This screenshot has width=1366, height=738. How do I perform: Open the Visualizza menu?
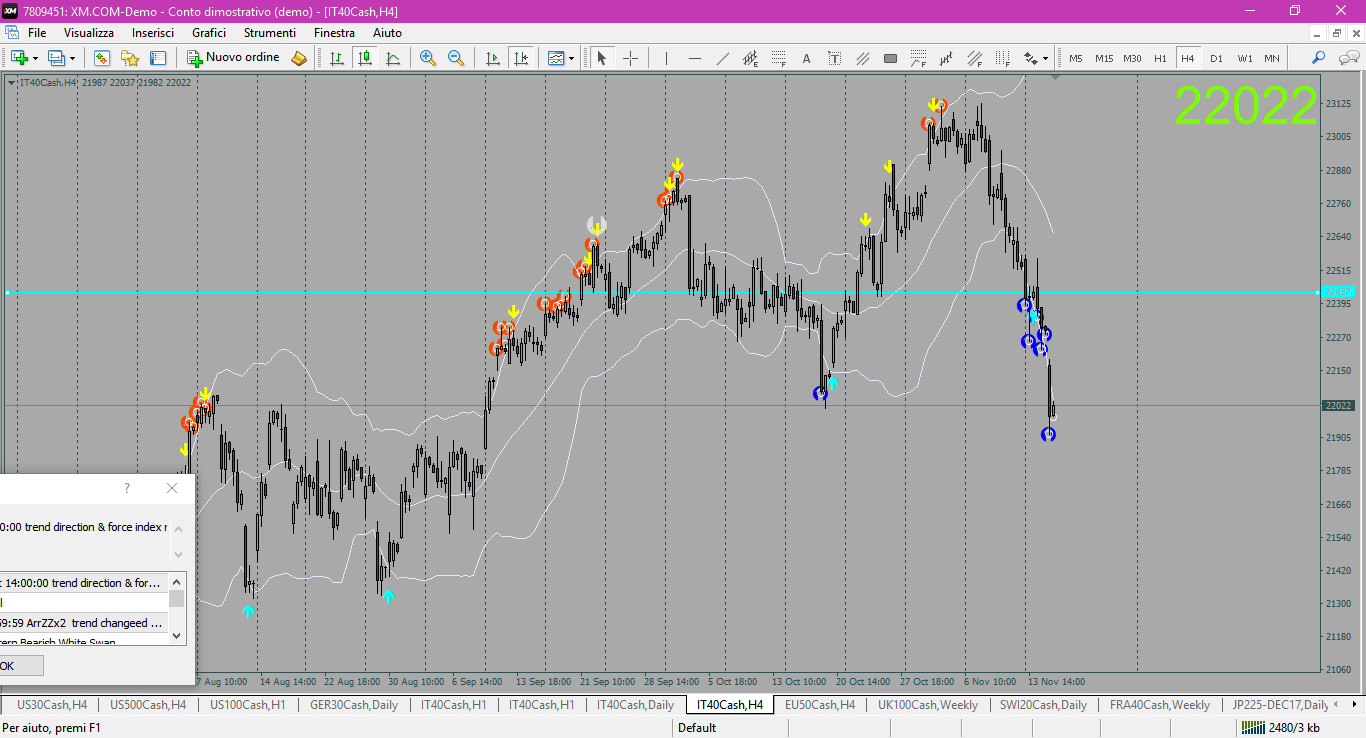(x=89, y=33)
